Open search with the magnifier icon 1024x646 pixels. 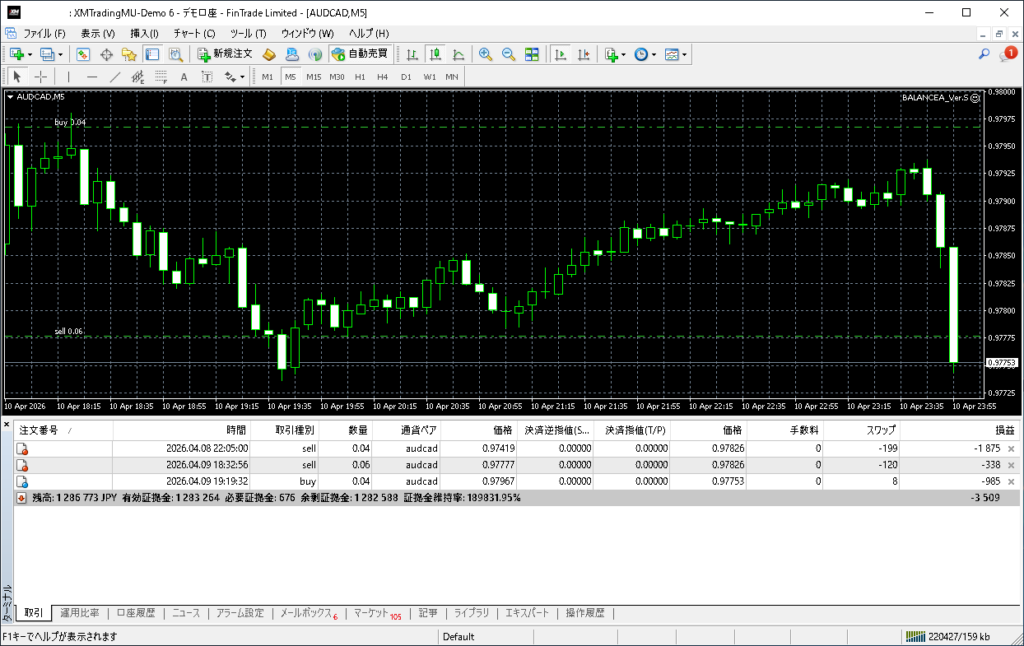click(x=984, y=54)
